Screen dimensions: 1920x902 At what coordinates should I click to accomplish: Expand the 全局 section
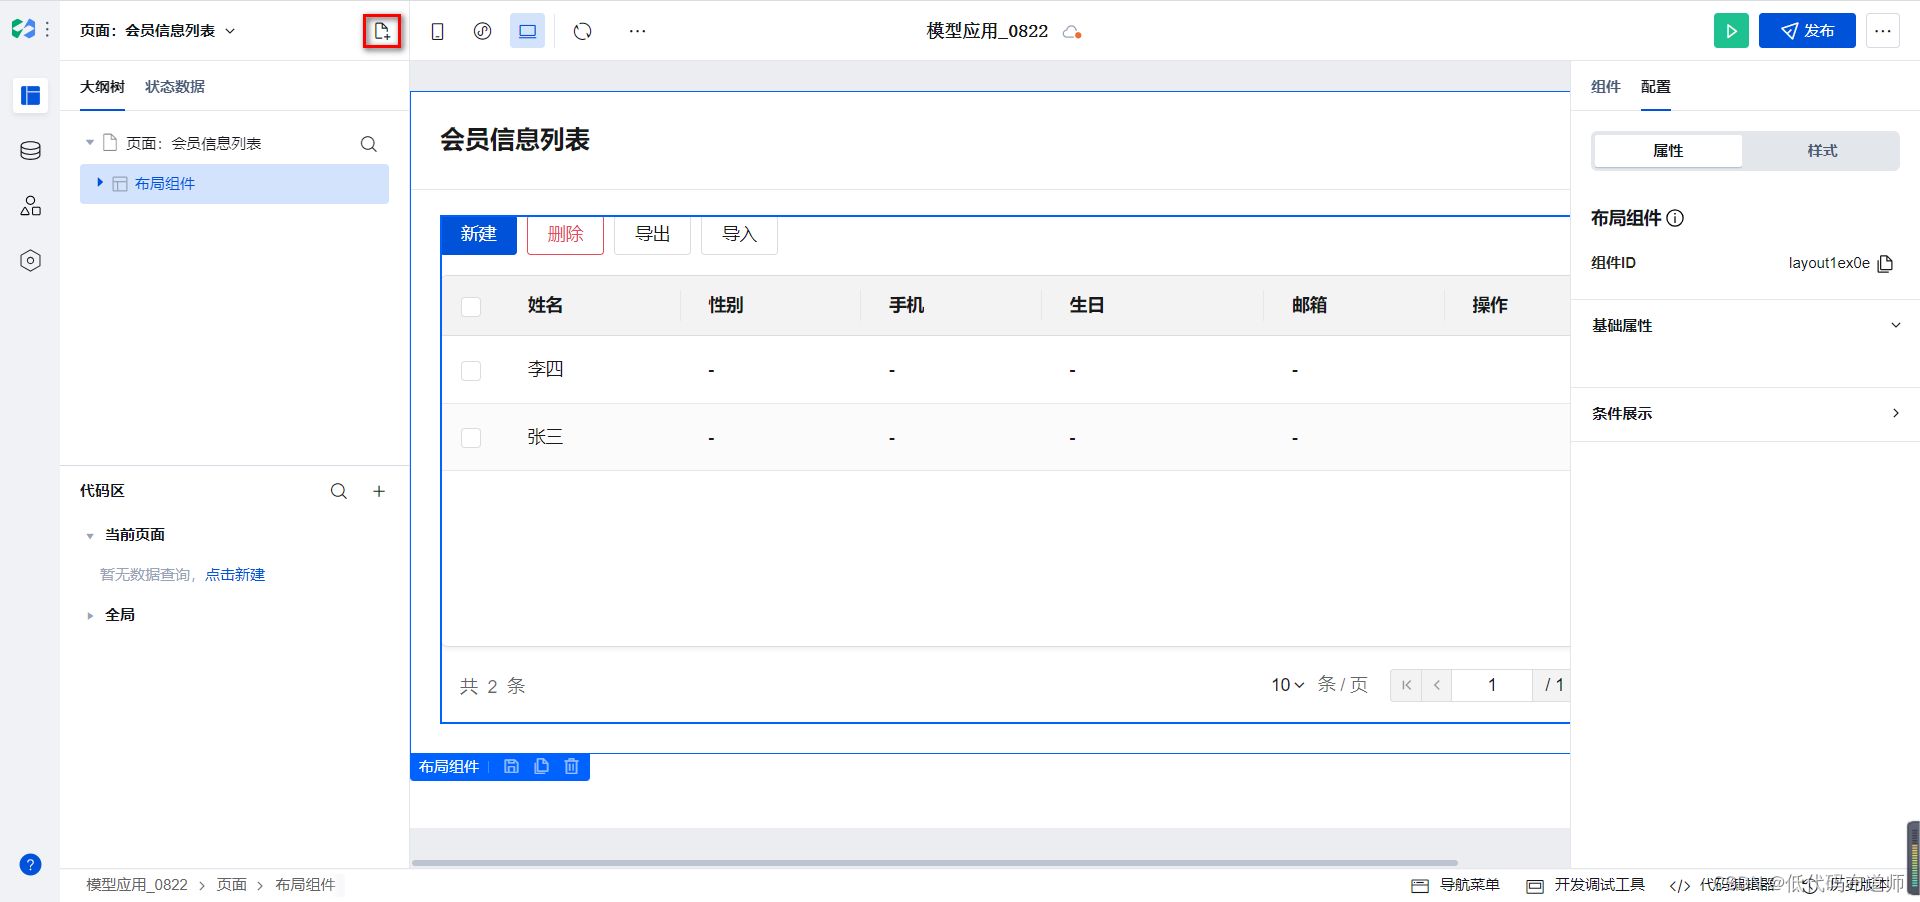[x=90, y=616]
